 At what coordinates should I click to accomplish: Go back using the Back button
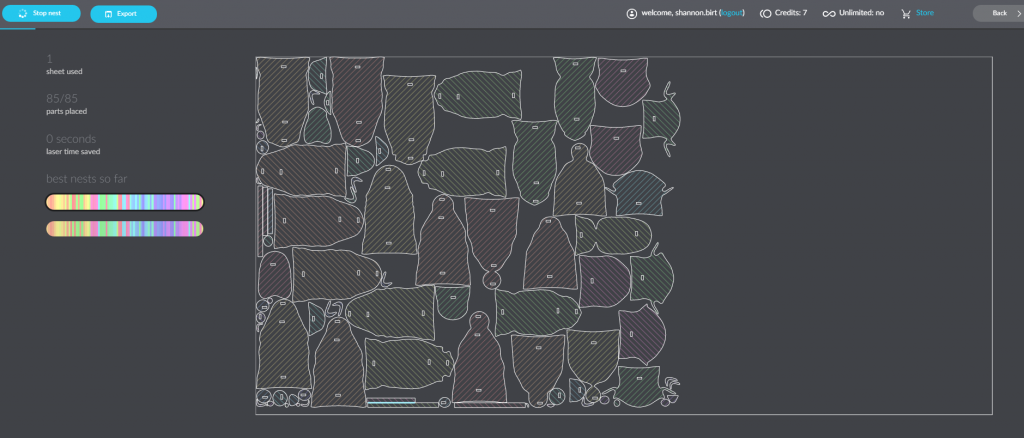click(x=999, y=13)
